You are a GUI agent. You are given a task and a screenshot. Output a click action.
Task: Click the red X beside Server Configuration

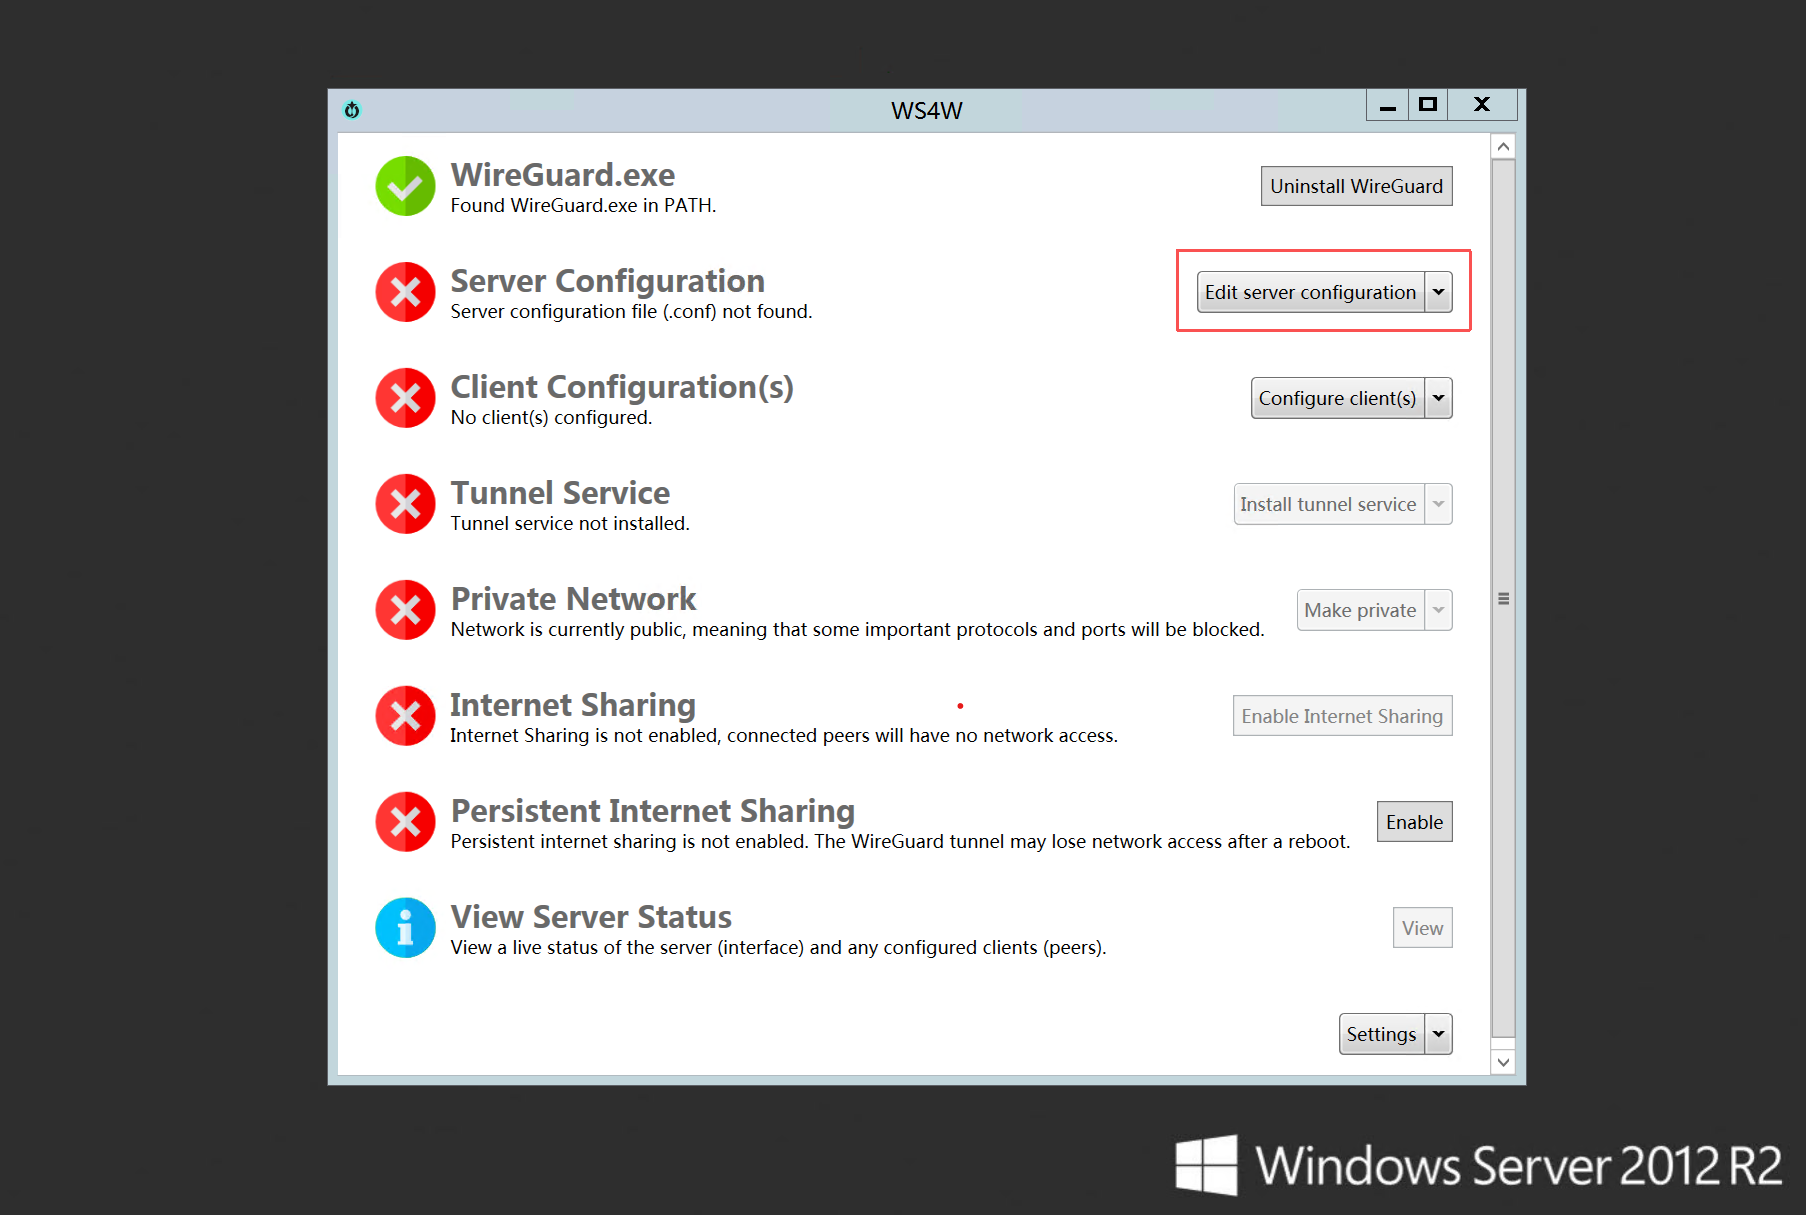point(405,292)
